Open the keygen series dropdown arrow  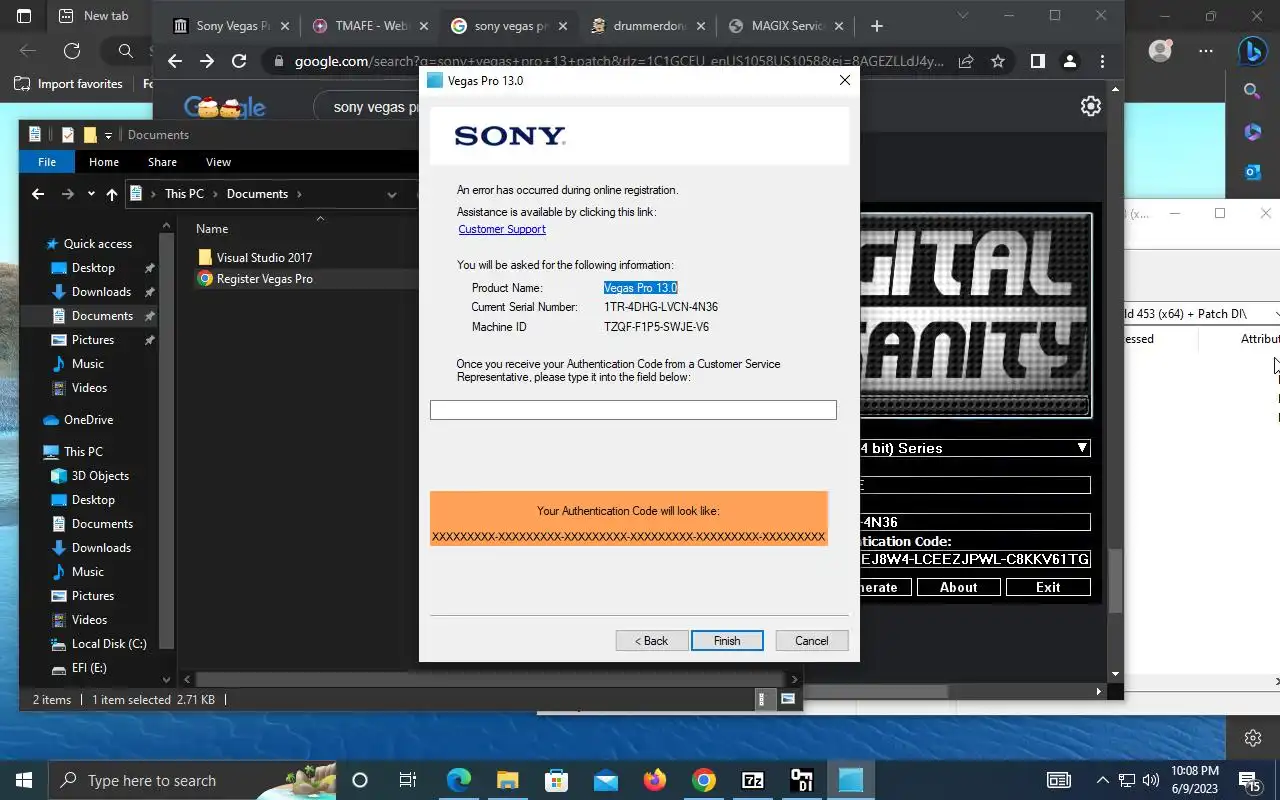click(x=1082, y=448)
